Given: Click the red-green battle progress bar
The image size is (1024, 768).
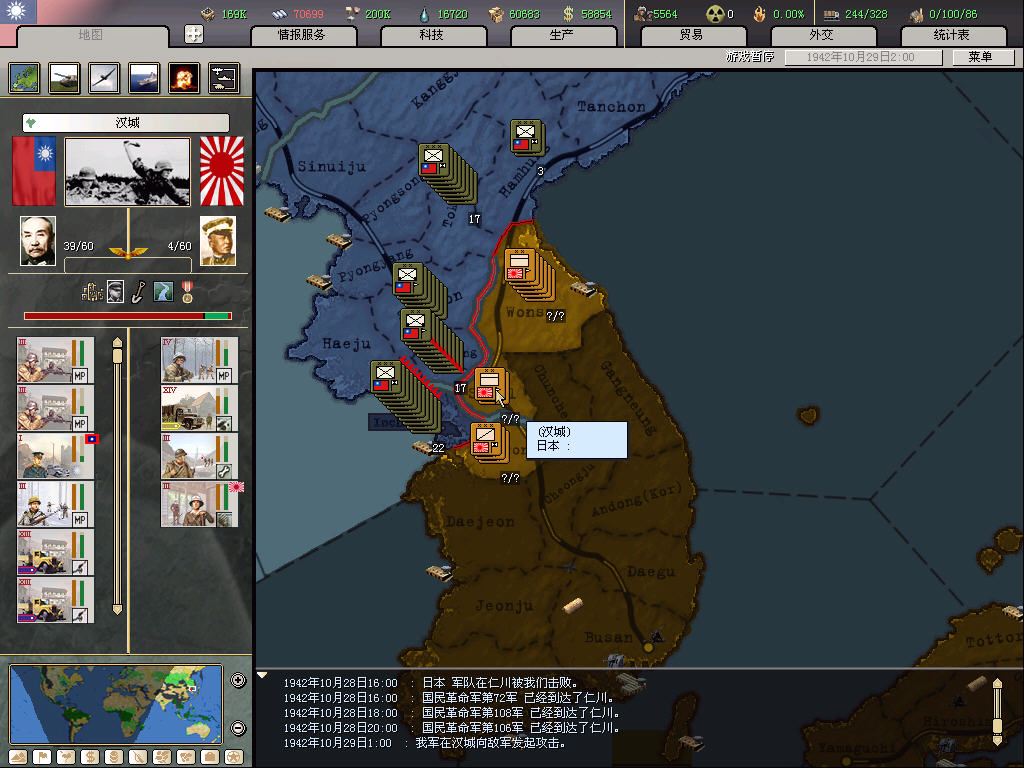Looking at the screenshot, I should click(x=128, y=316).
